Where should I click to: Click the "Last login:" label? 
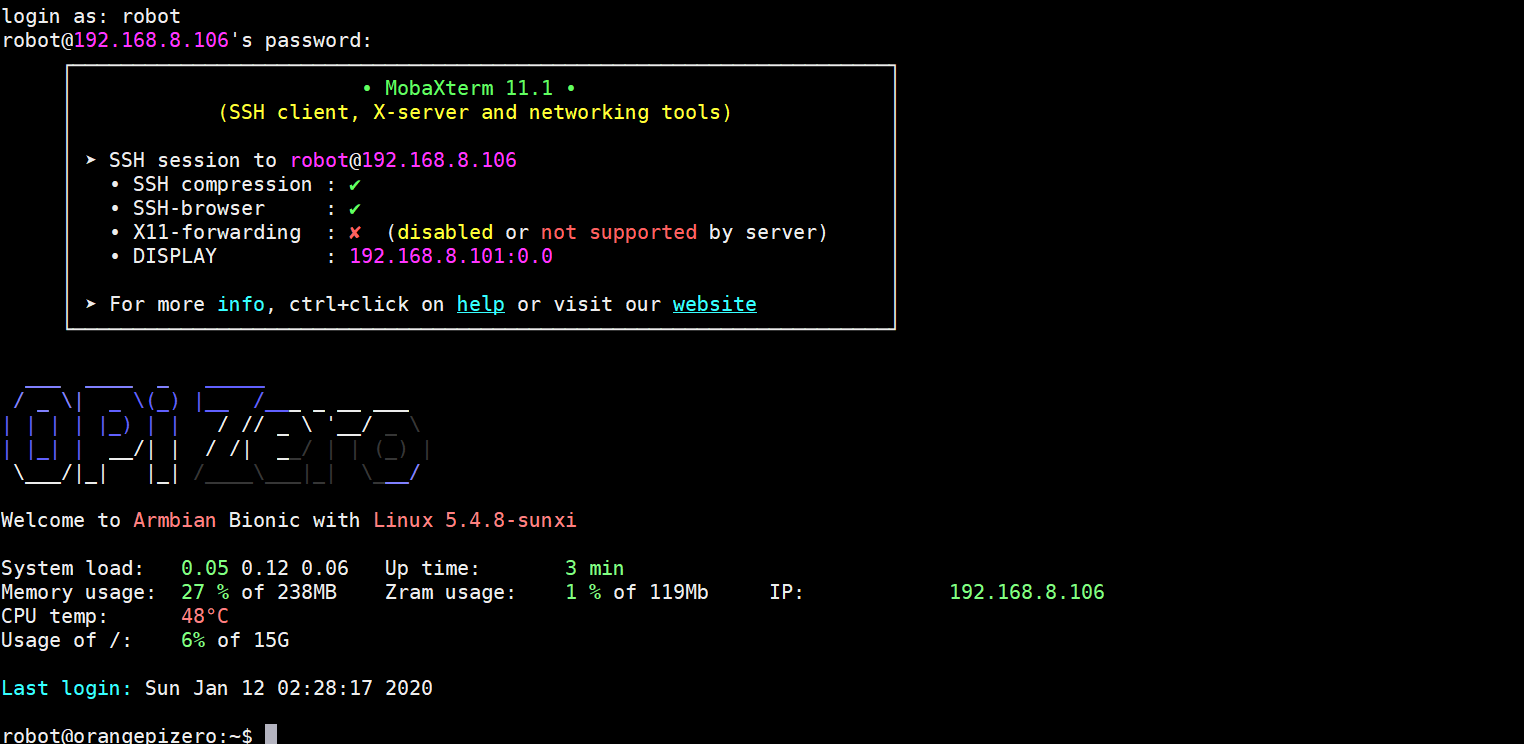[66, 688]
